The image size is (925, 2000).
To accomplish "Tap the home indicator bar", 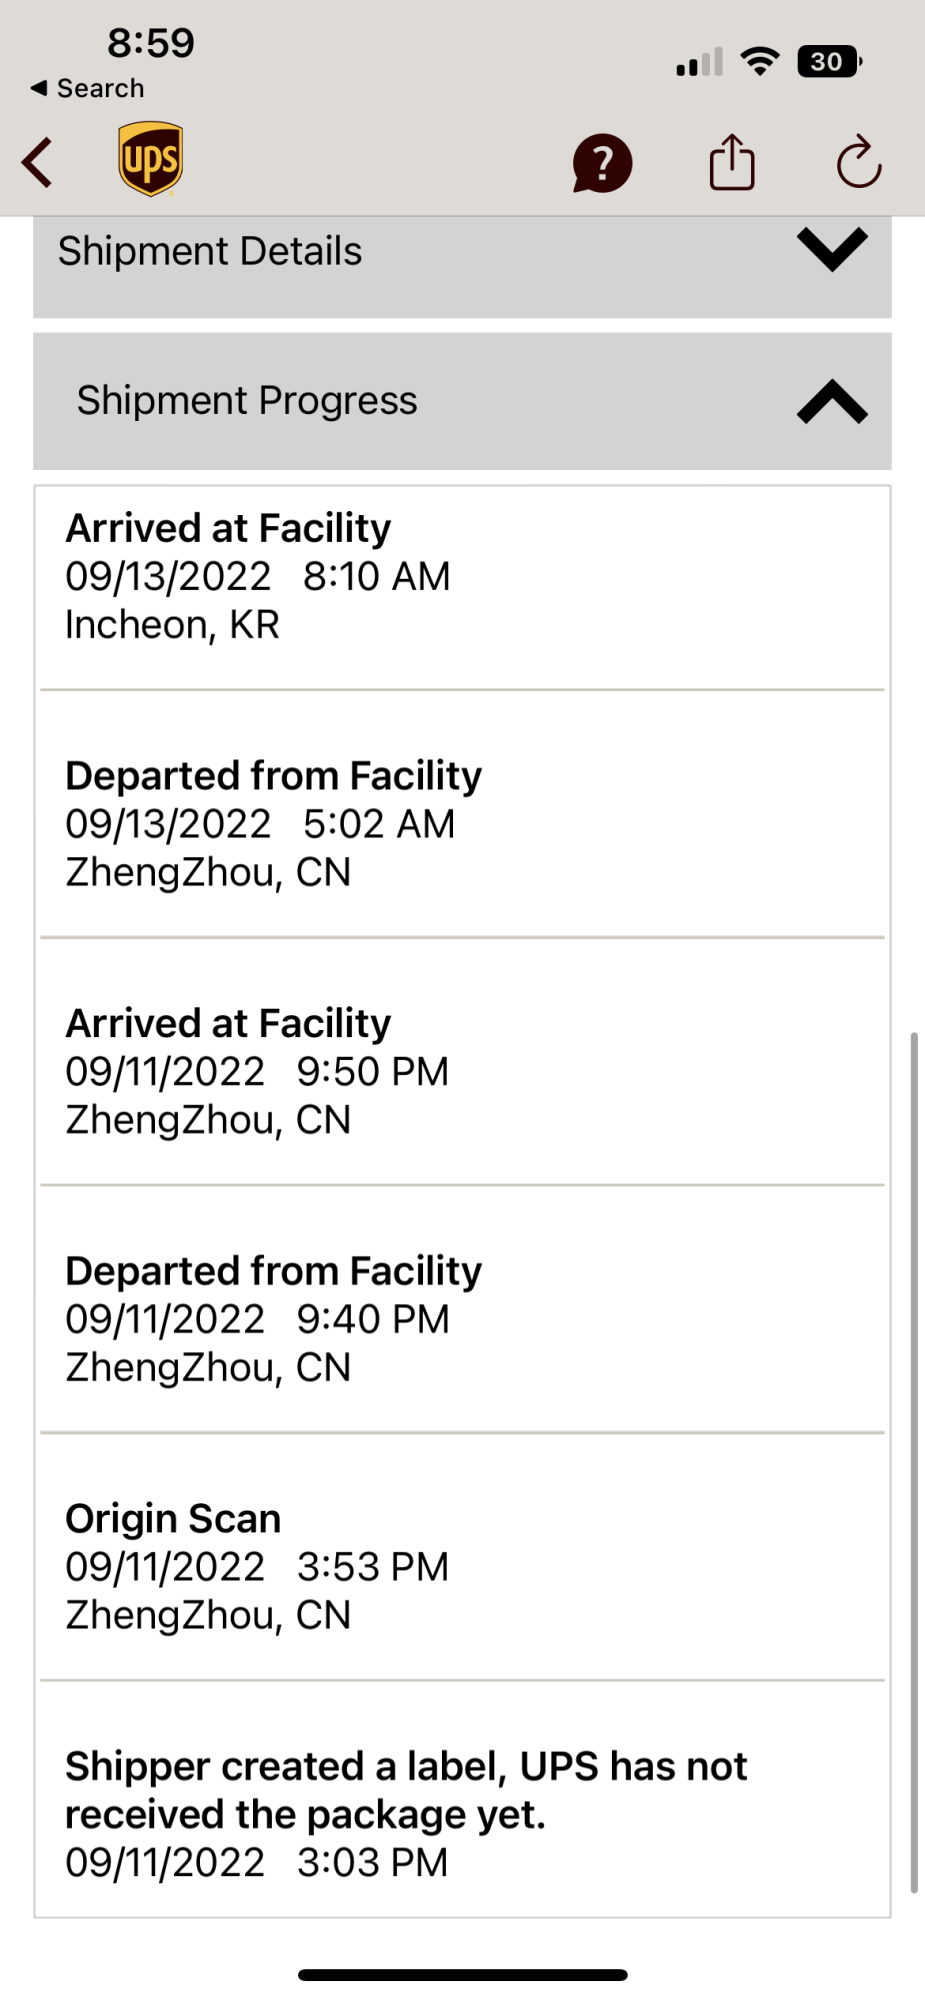I will [462, 1974].
